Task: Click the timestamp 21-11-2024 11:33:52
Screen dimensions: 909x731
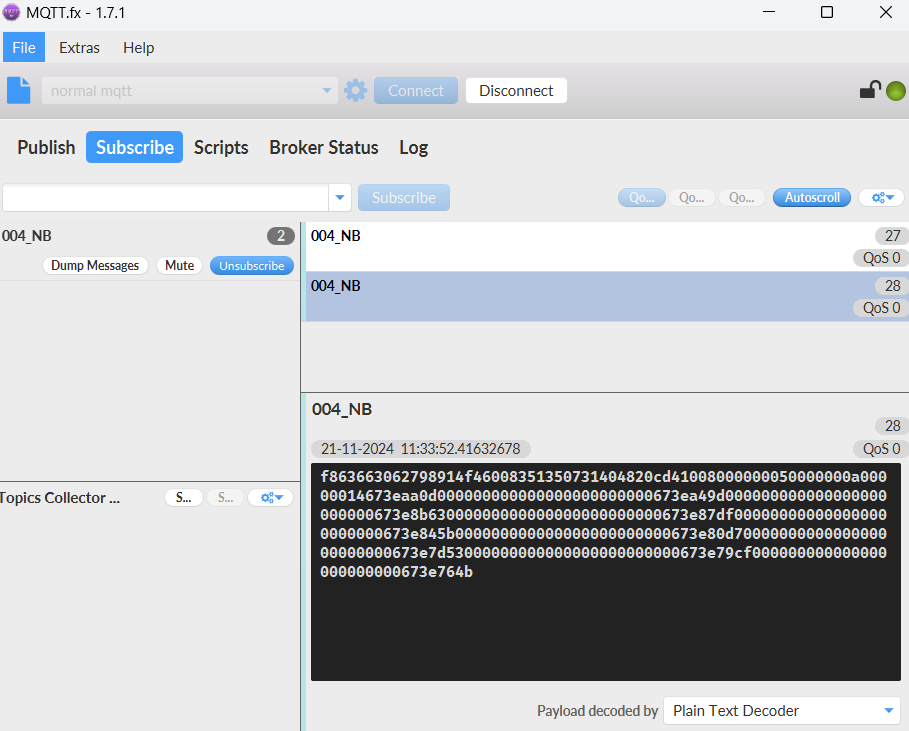Action: (x=420, y=449)
